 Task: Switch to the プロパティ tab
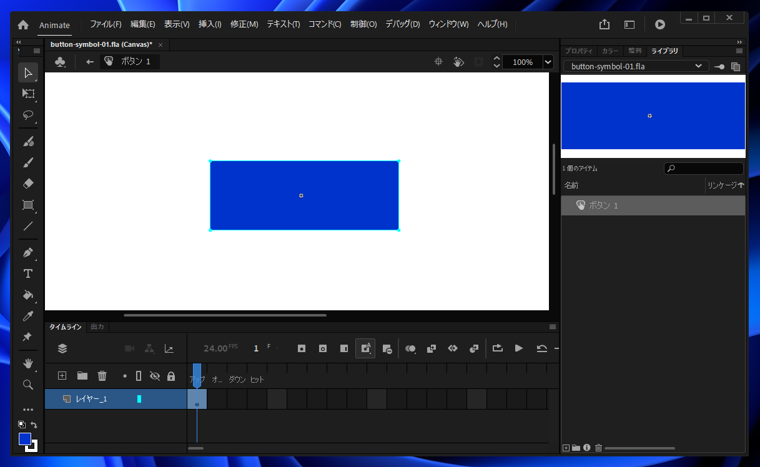tap(579, 51)
